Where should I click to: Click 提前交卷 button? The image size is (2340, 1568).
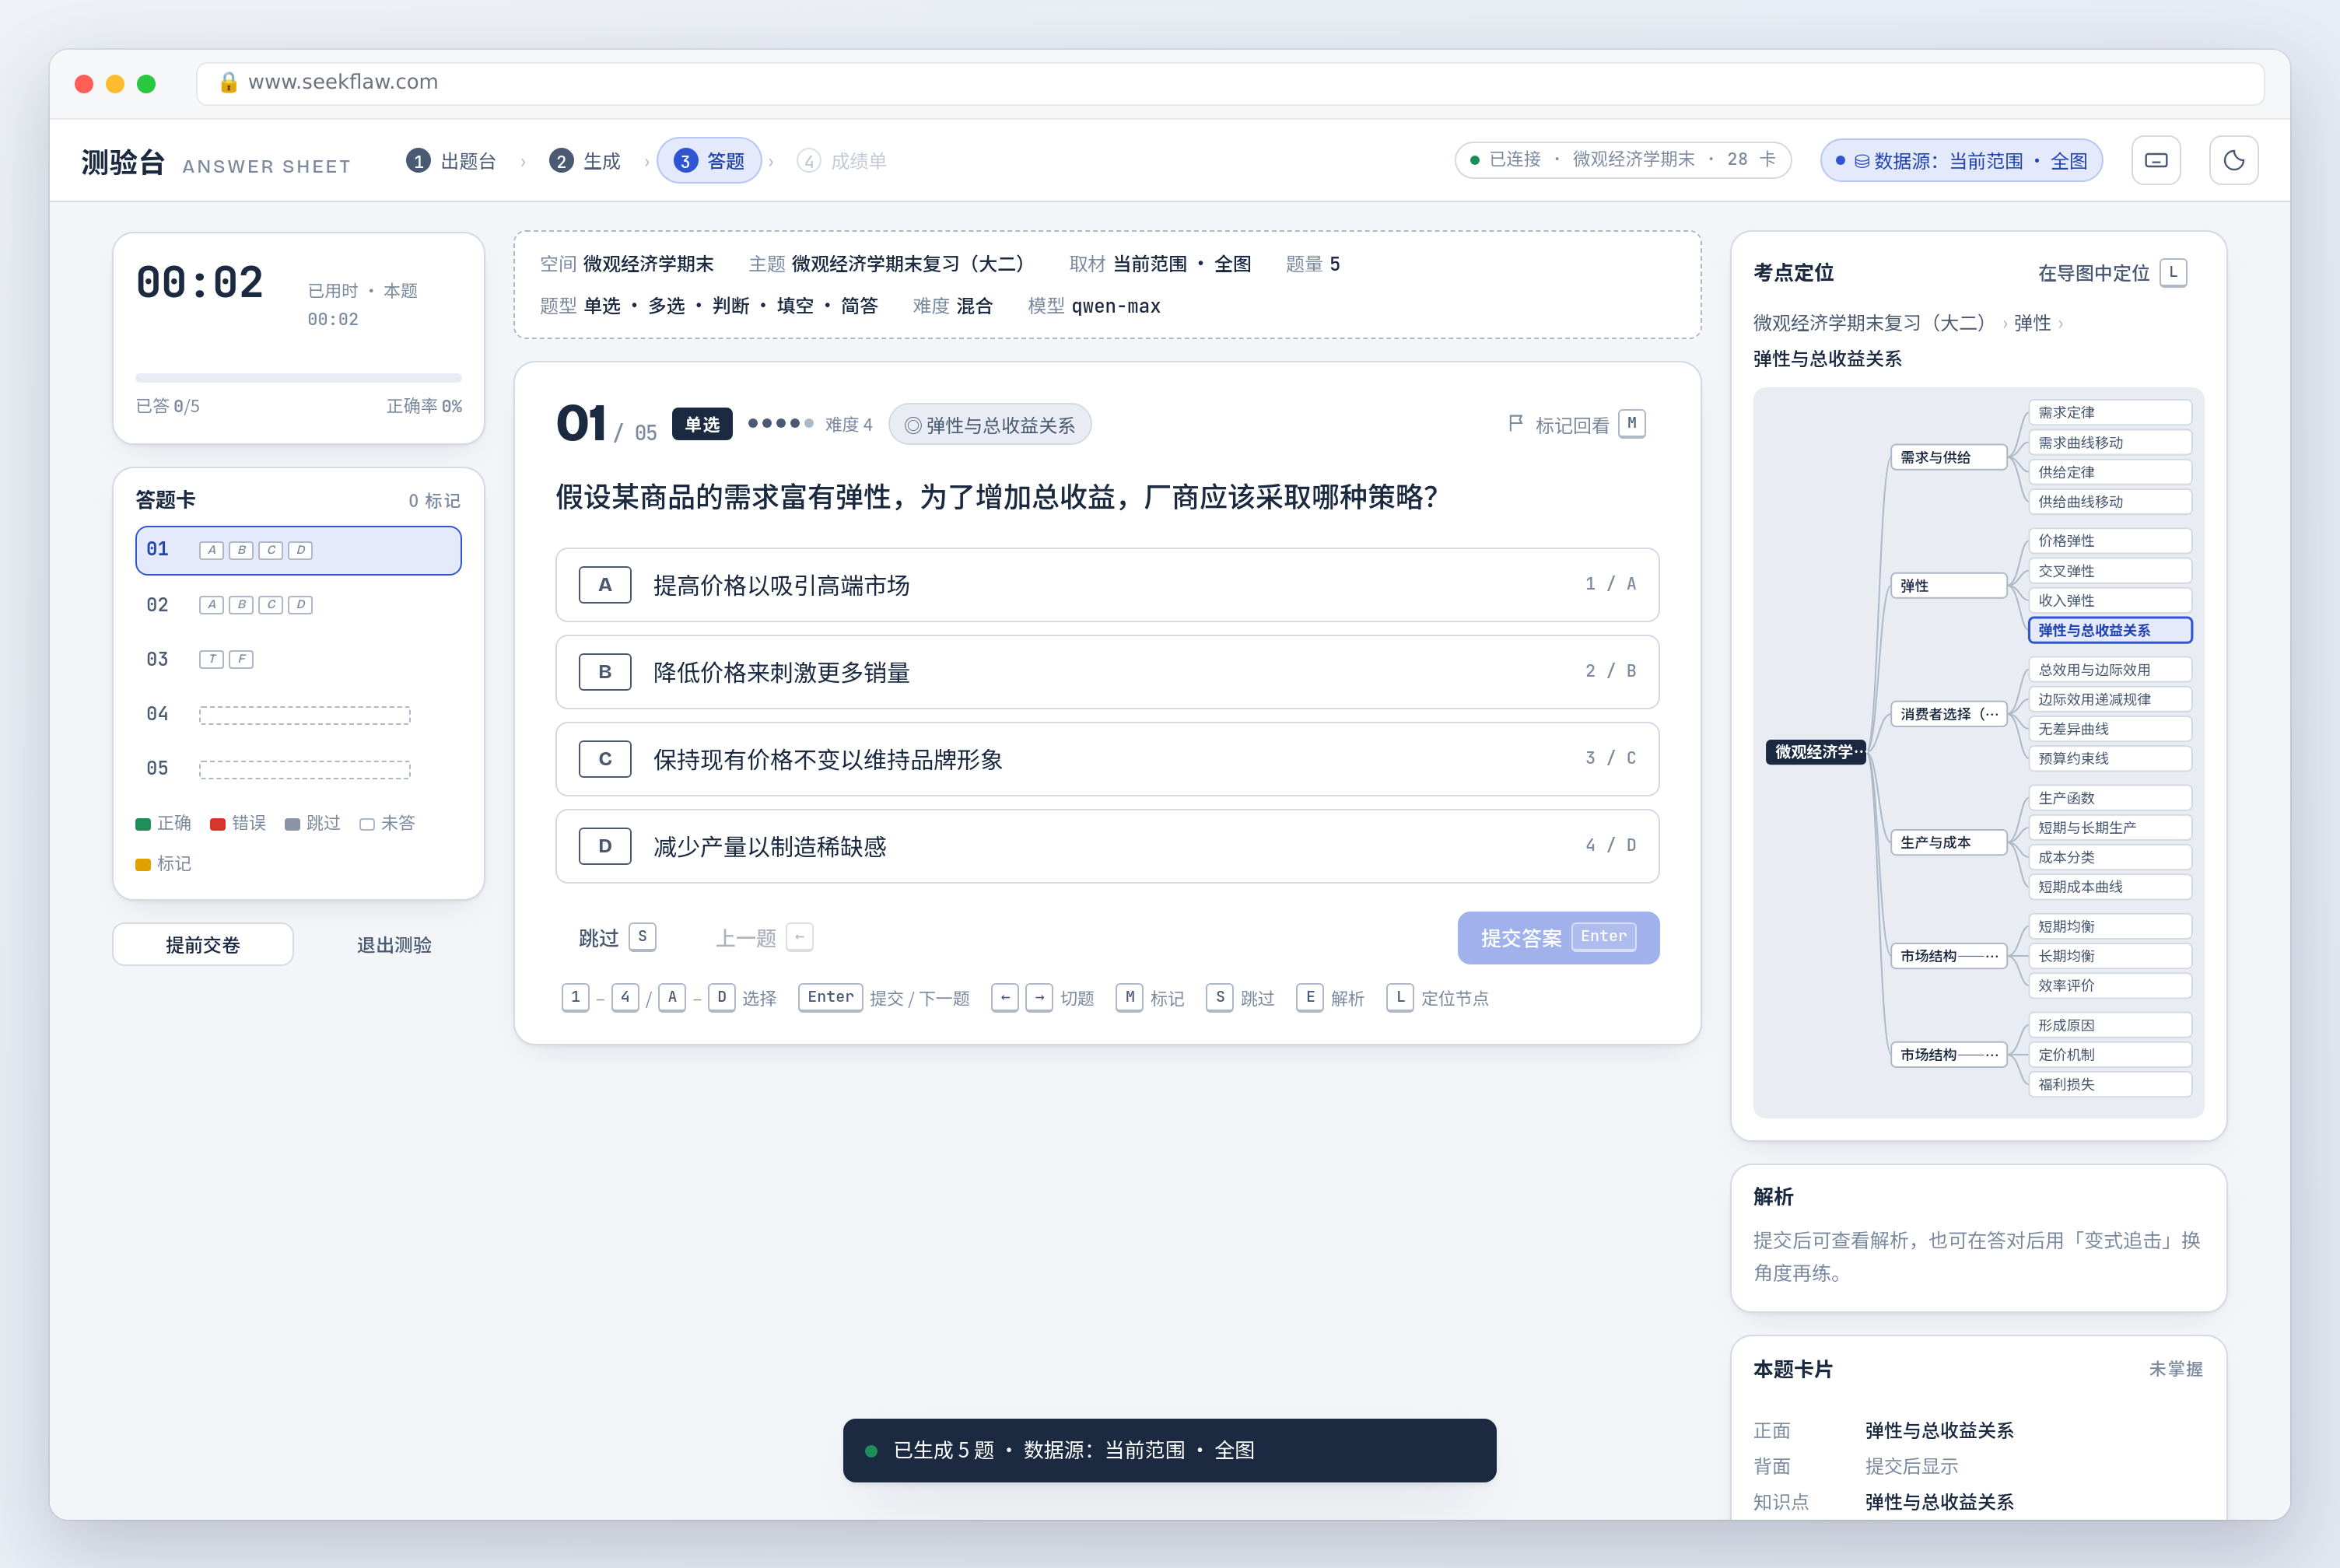click(203, 944)
